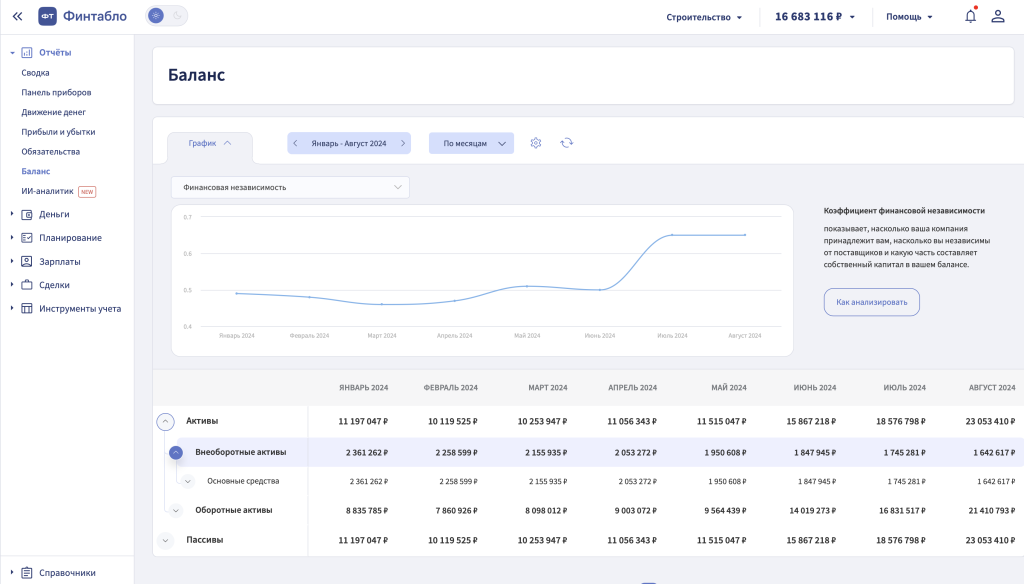Click the Деньги wallet icon

27,214
